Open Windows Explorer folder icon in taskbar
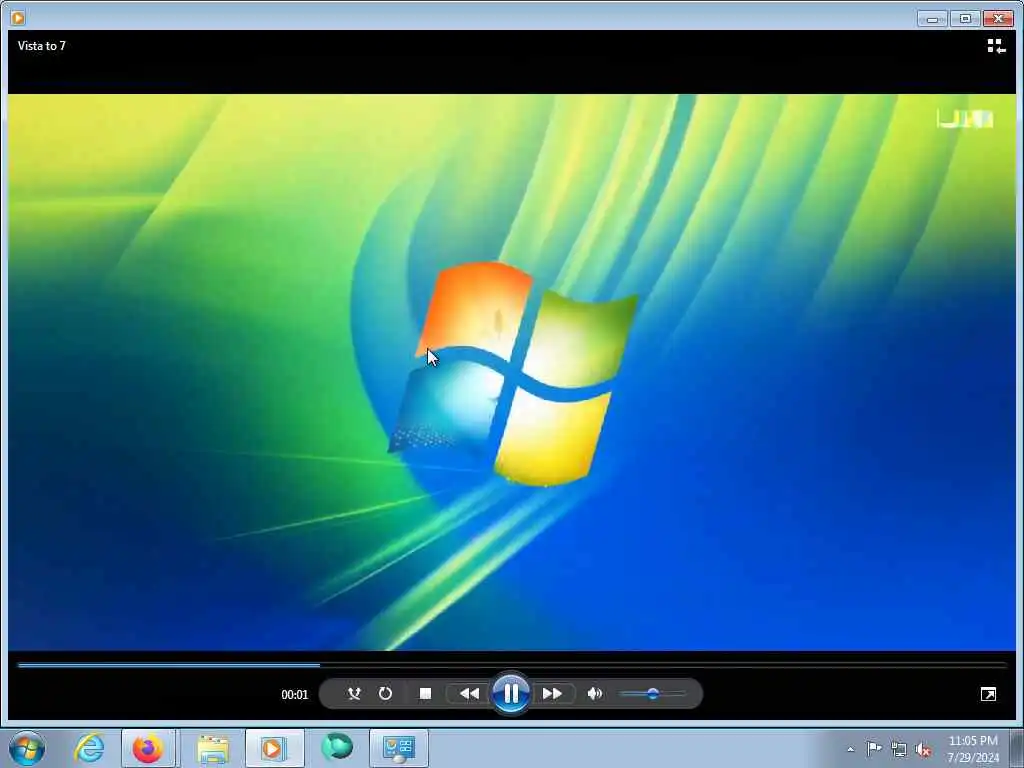Image resolution: width=1024 pixels, height=768 pixels. click(213, 749)
